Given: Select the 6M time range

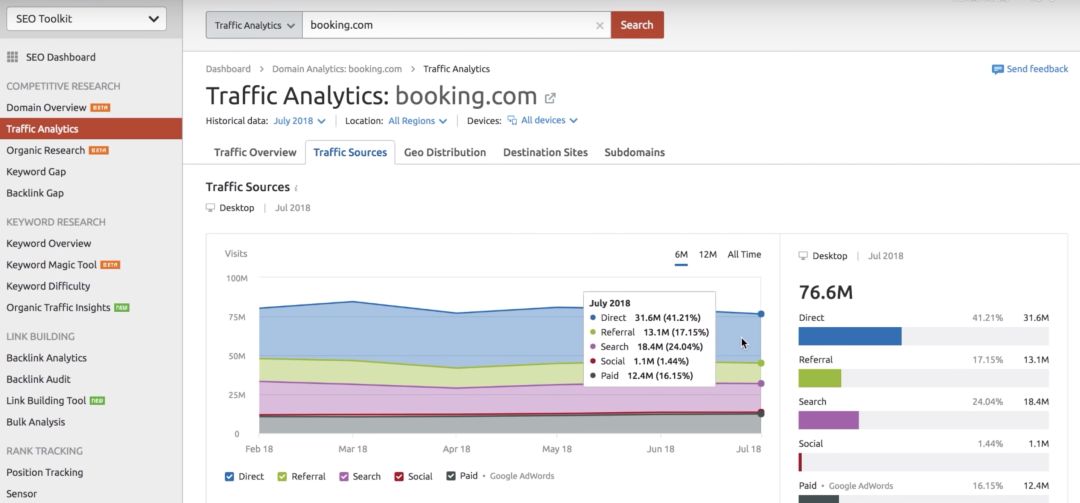Looking at the screenshot, I should 681,254.
